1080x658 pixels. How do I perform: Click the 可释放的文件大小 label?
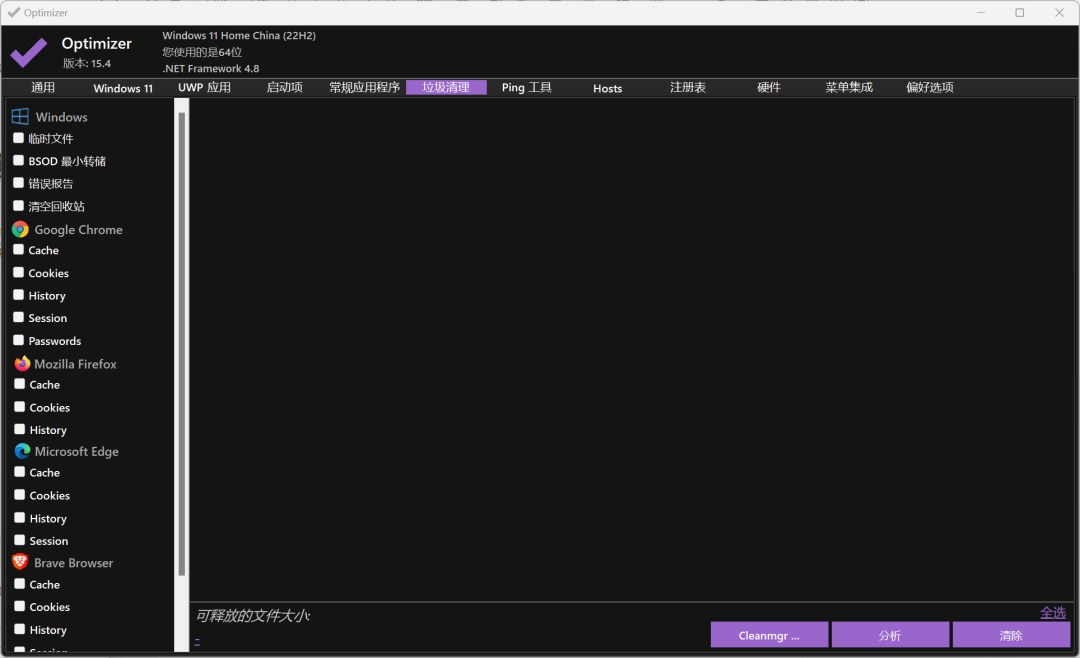point(253,615)
